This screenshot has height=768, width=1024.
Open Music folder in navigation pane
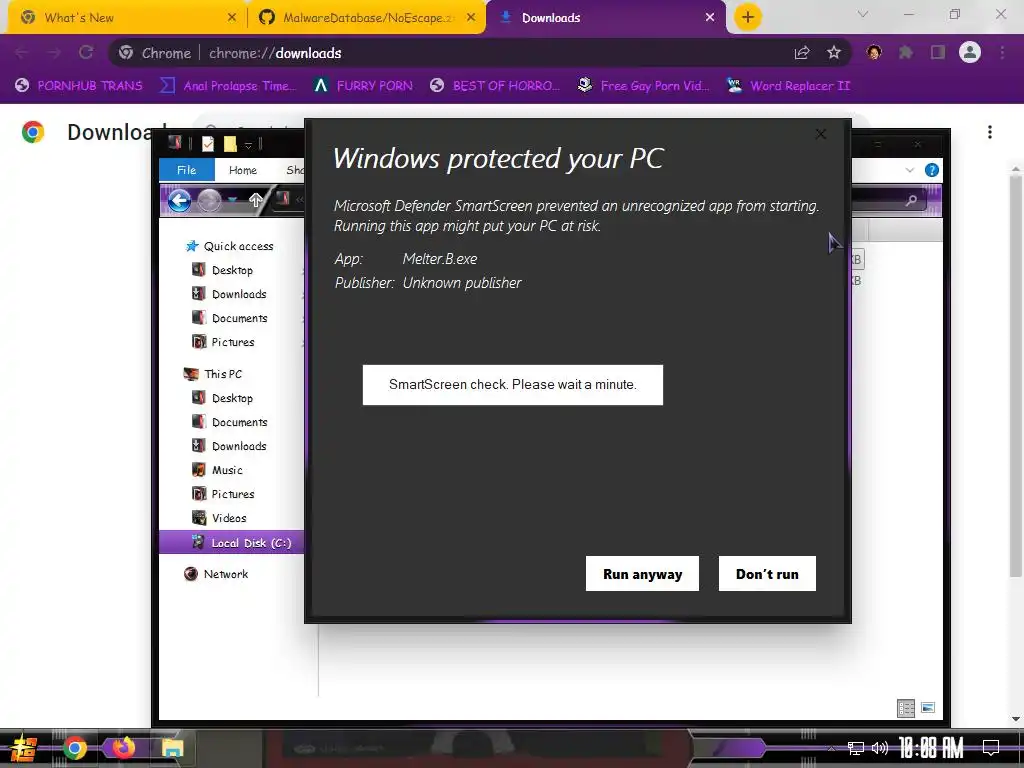pyautogui.click(x=217, y=470)
